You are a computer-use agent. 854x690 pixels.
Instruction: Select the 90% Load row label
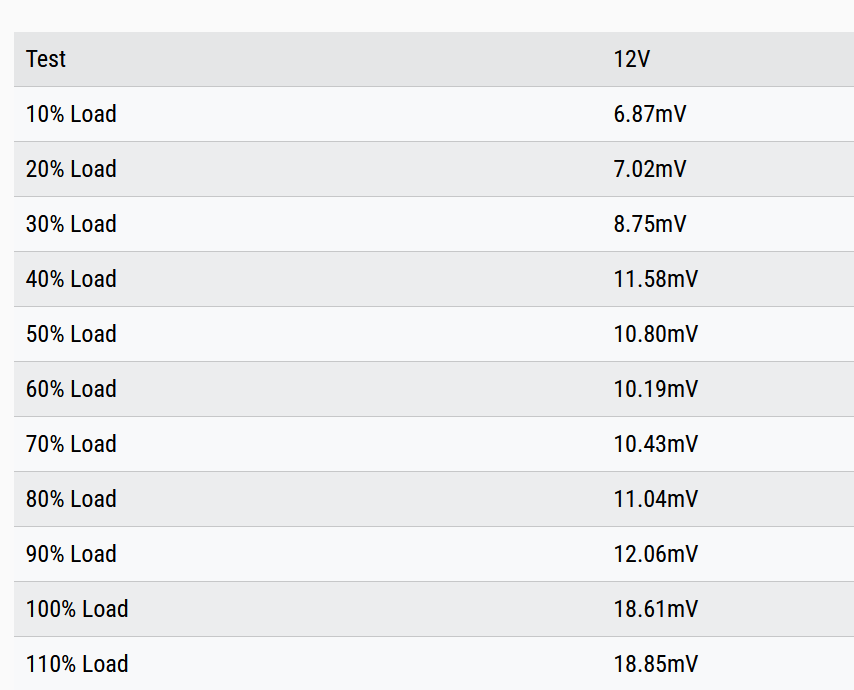(x=71, y=554)
